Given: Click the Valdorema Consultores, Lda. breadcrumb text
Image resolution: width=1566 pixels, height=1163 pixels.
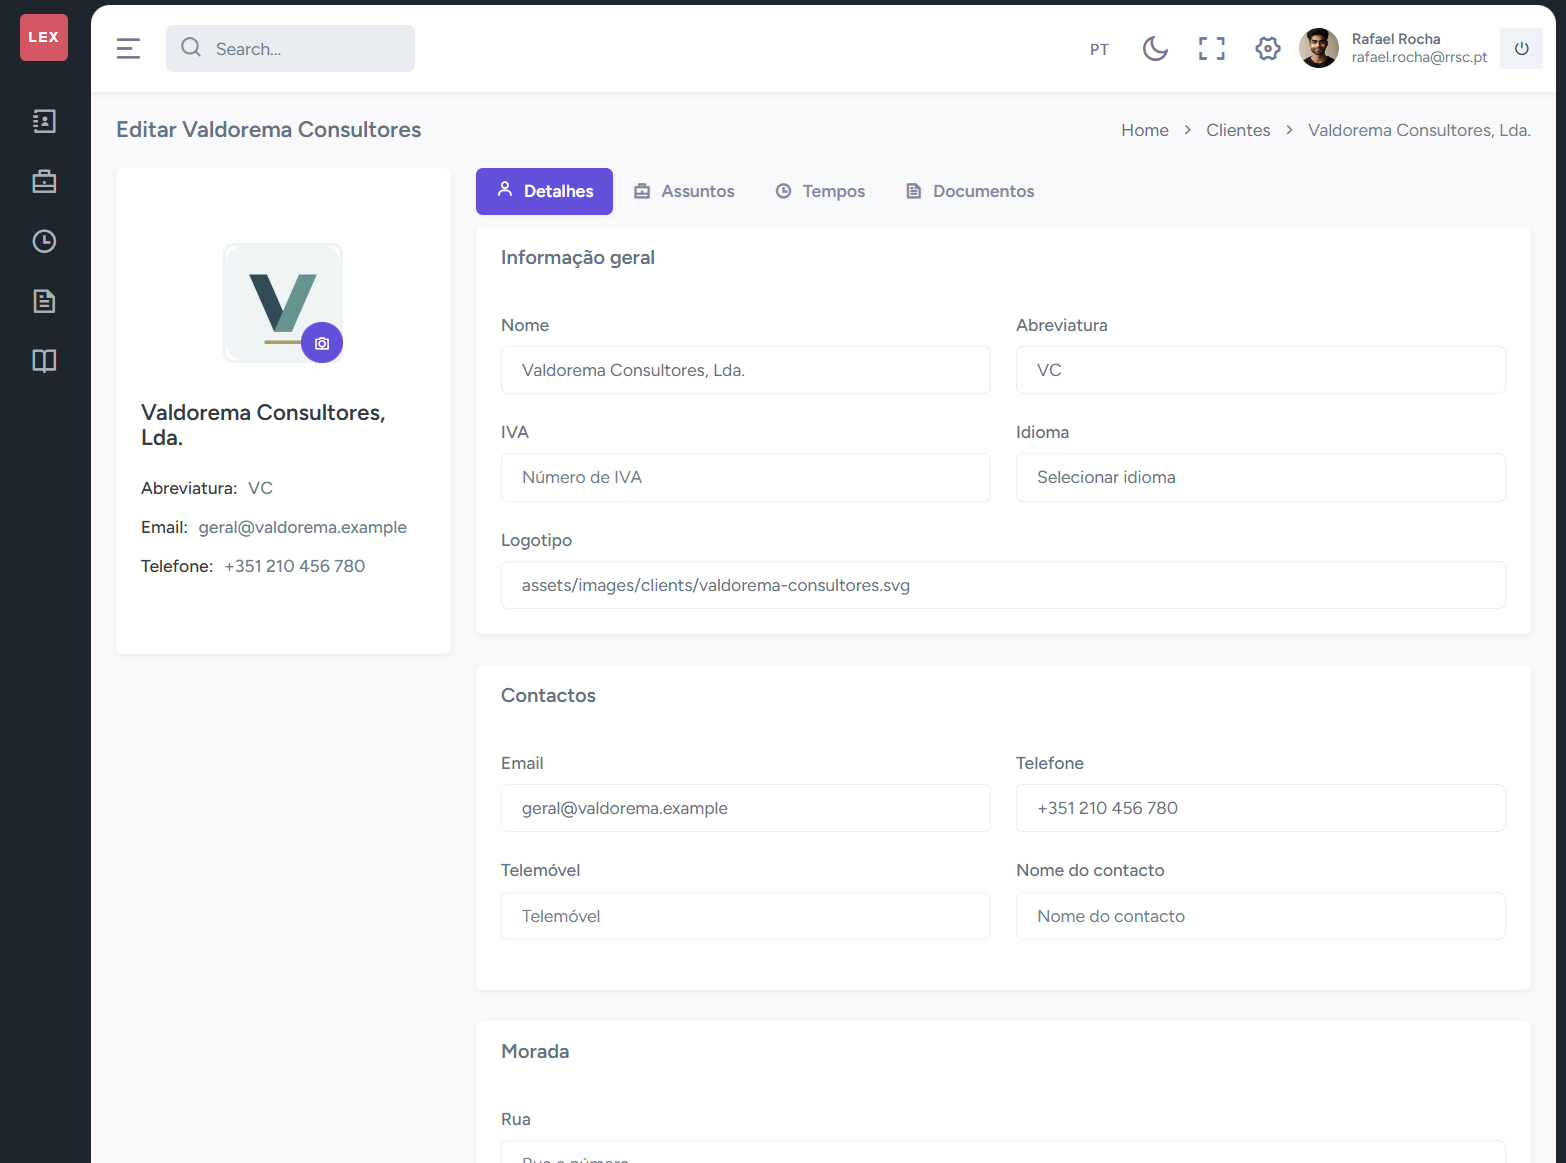Looking at the screenshot, I should coord(1419,130).
